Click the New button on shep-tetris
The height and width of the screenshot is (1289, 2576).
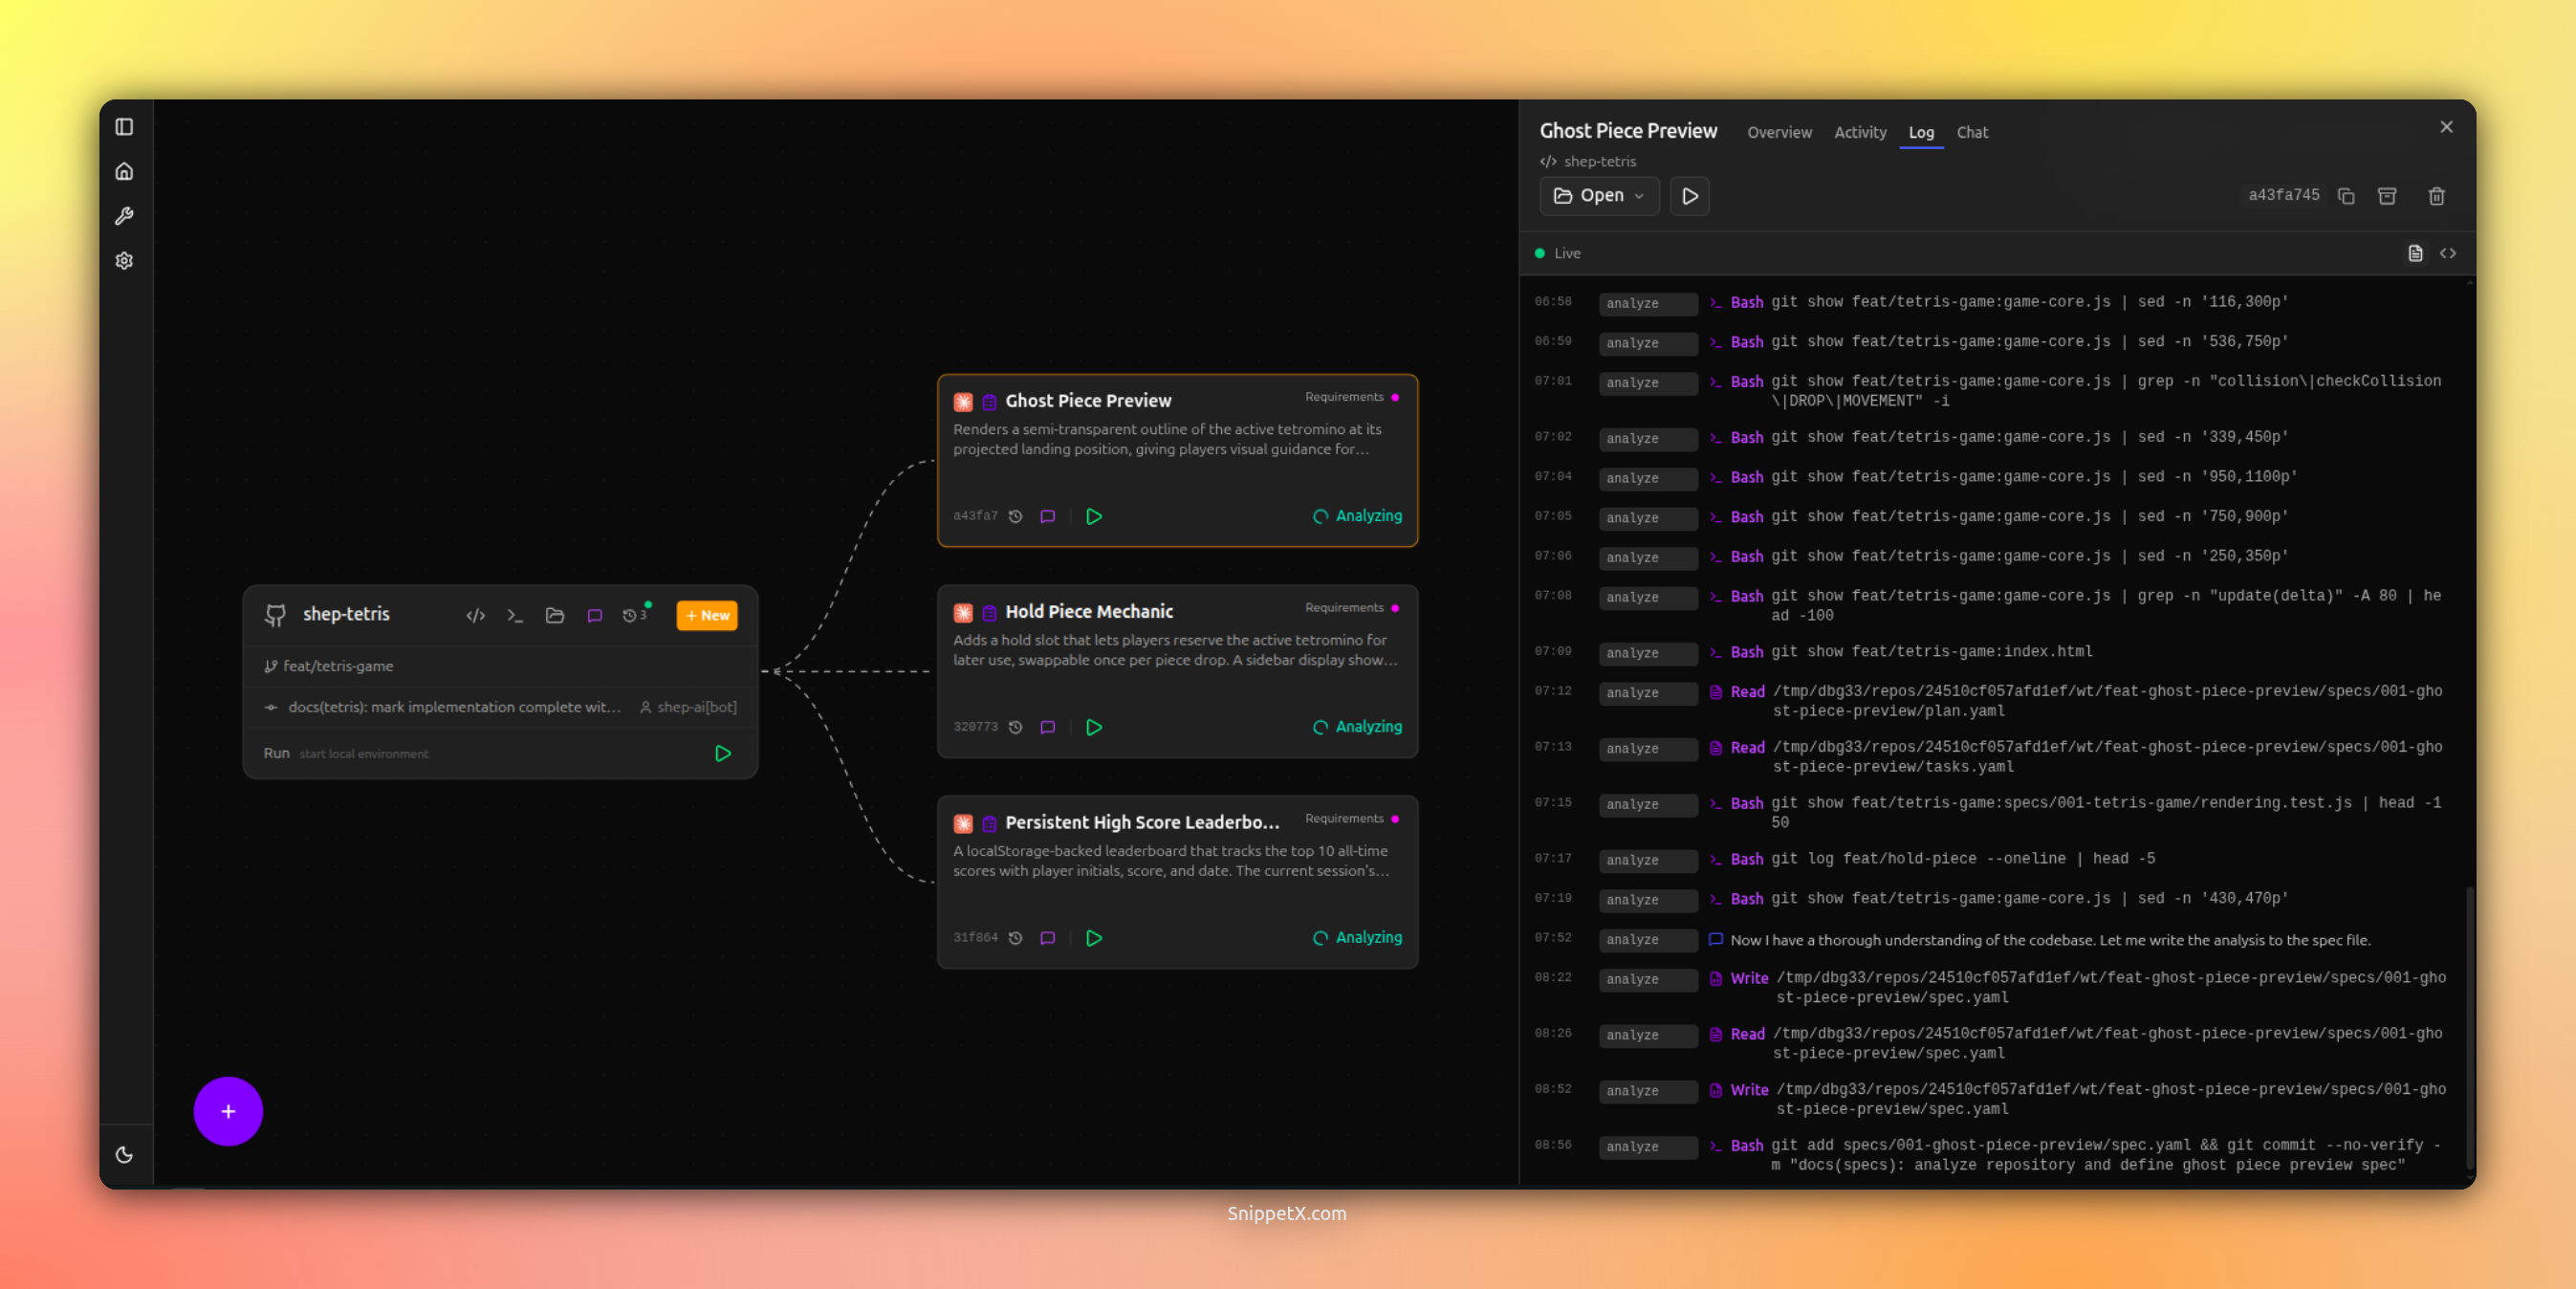click(707, 615)
